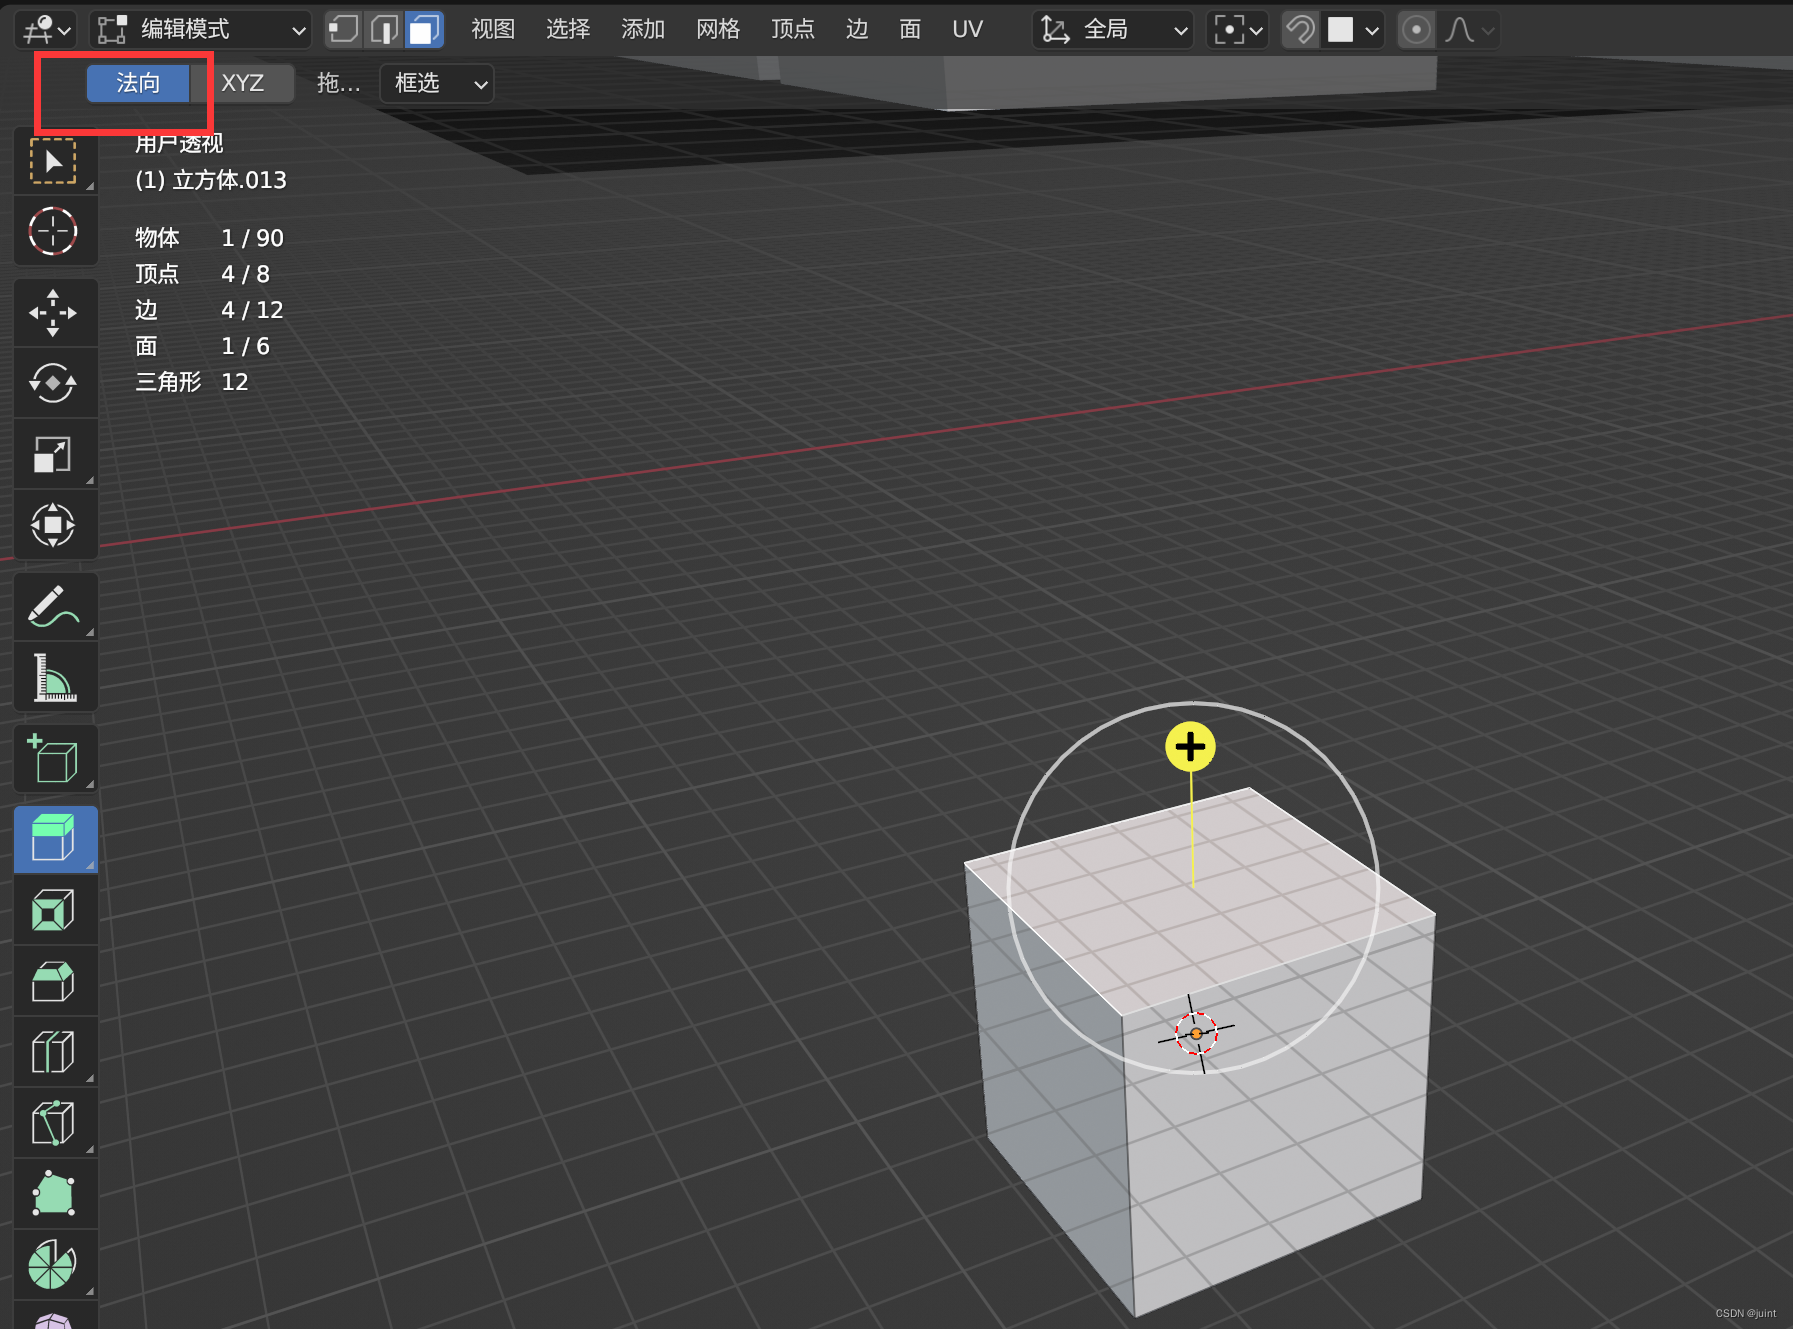Open the 选择 menu

click(568, 29)
